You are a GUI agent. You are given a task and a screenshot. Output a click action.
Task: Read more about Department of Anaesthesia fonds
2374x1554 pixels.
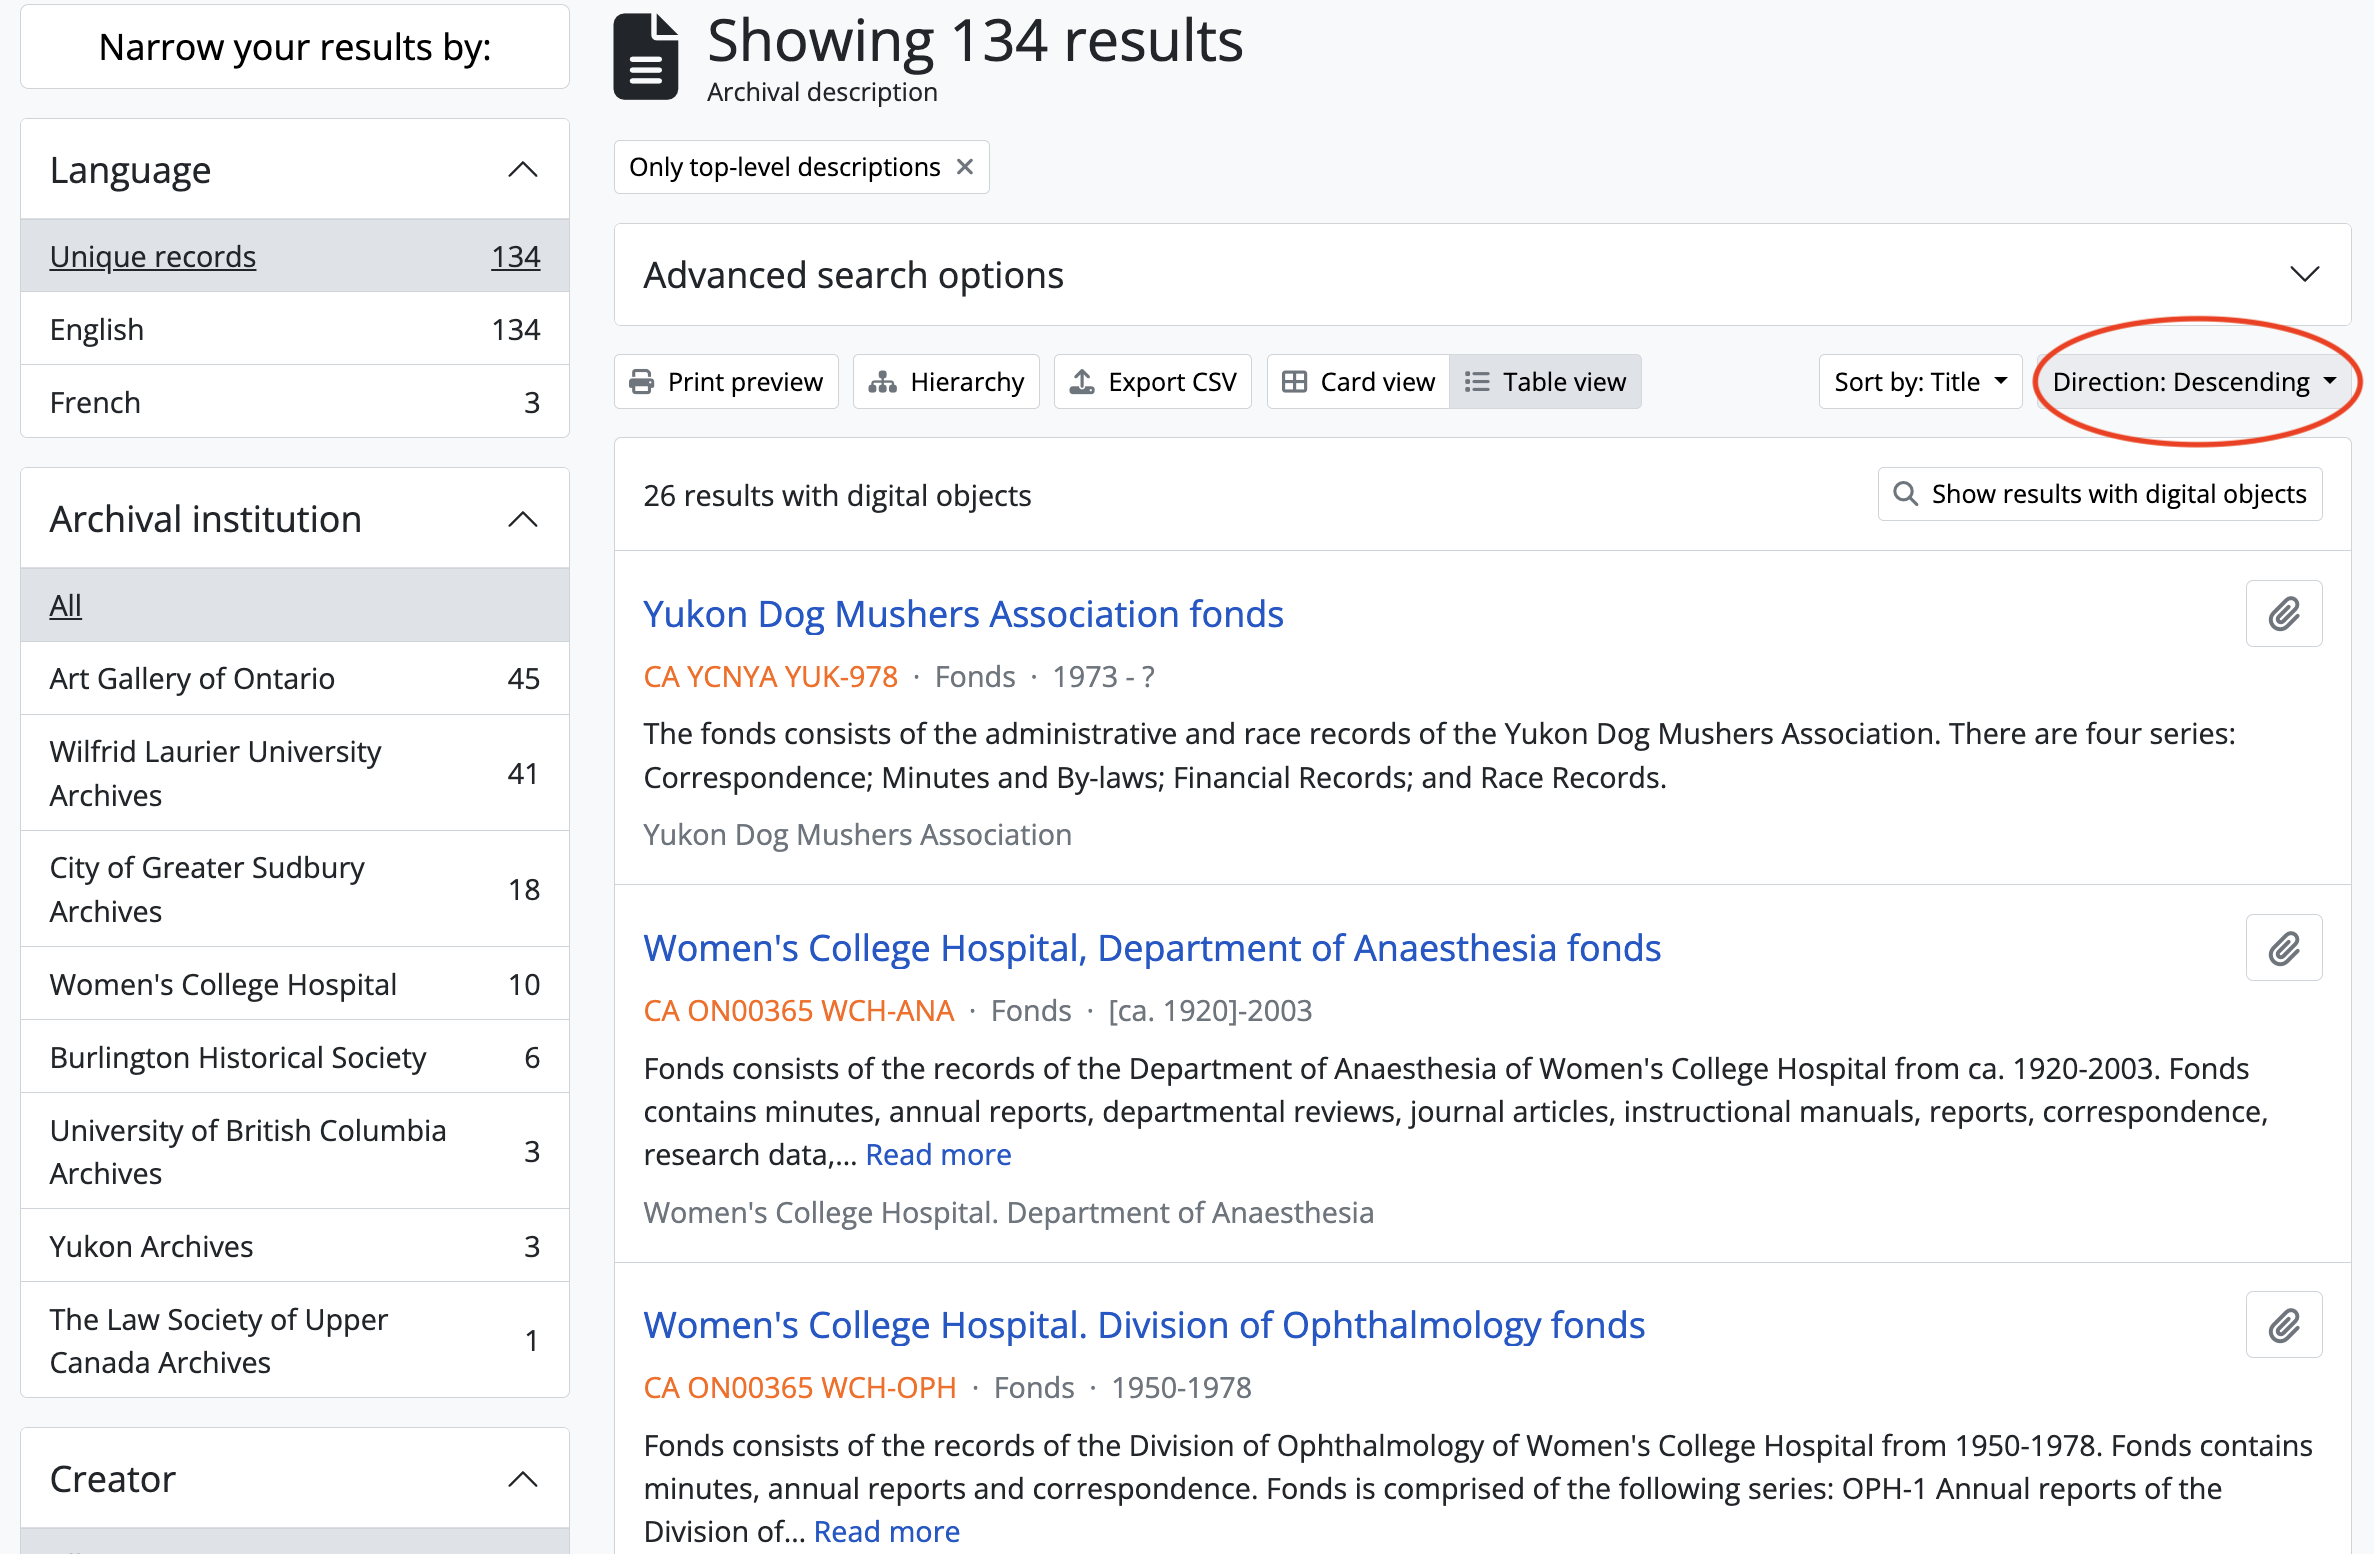point(938,1155)
